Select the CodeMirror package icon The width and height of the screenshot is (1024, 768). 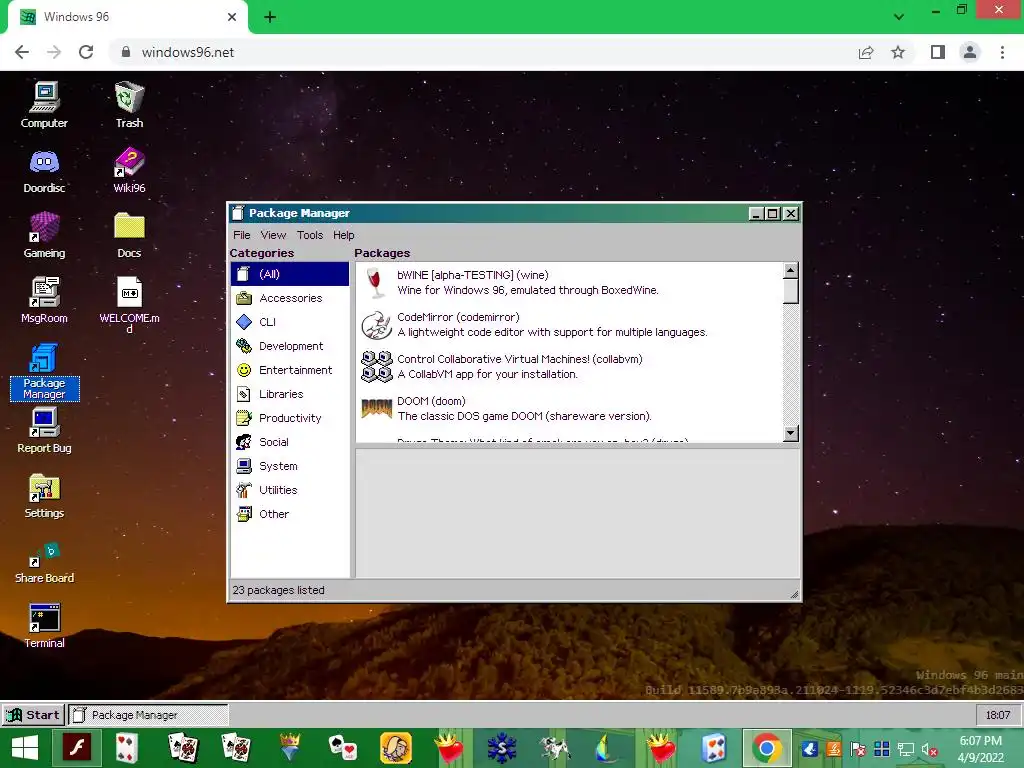pos(377,325)
